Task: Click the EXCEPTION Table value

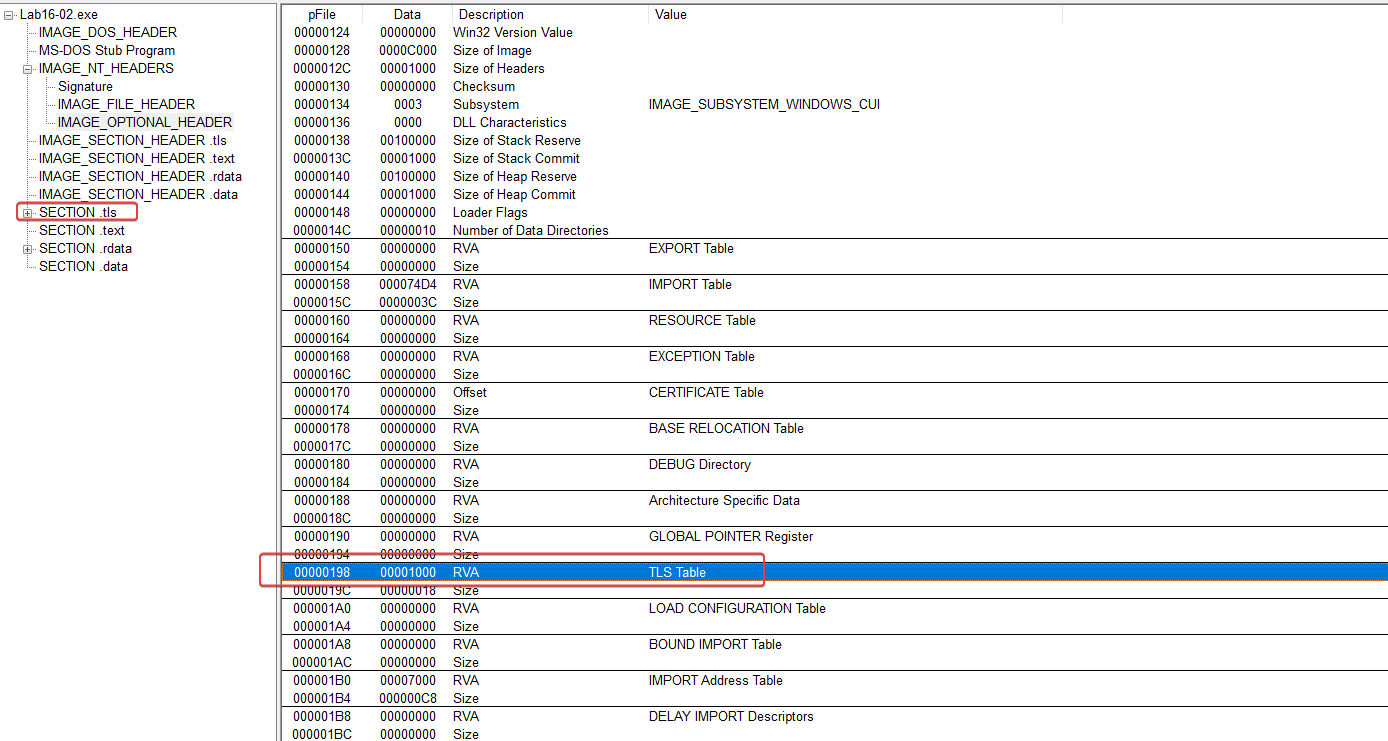Action: (702, 357)
